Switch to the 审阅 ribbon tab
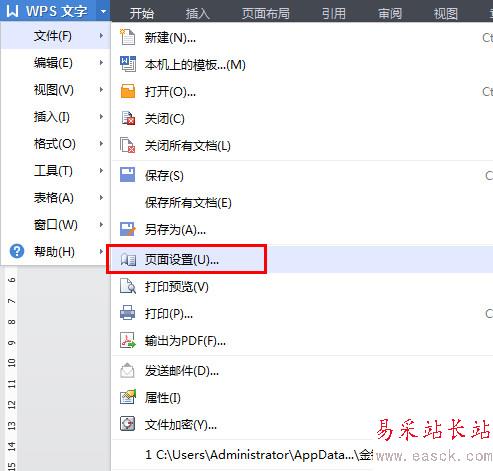Screen dimensions: 493x471 390,13
